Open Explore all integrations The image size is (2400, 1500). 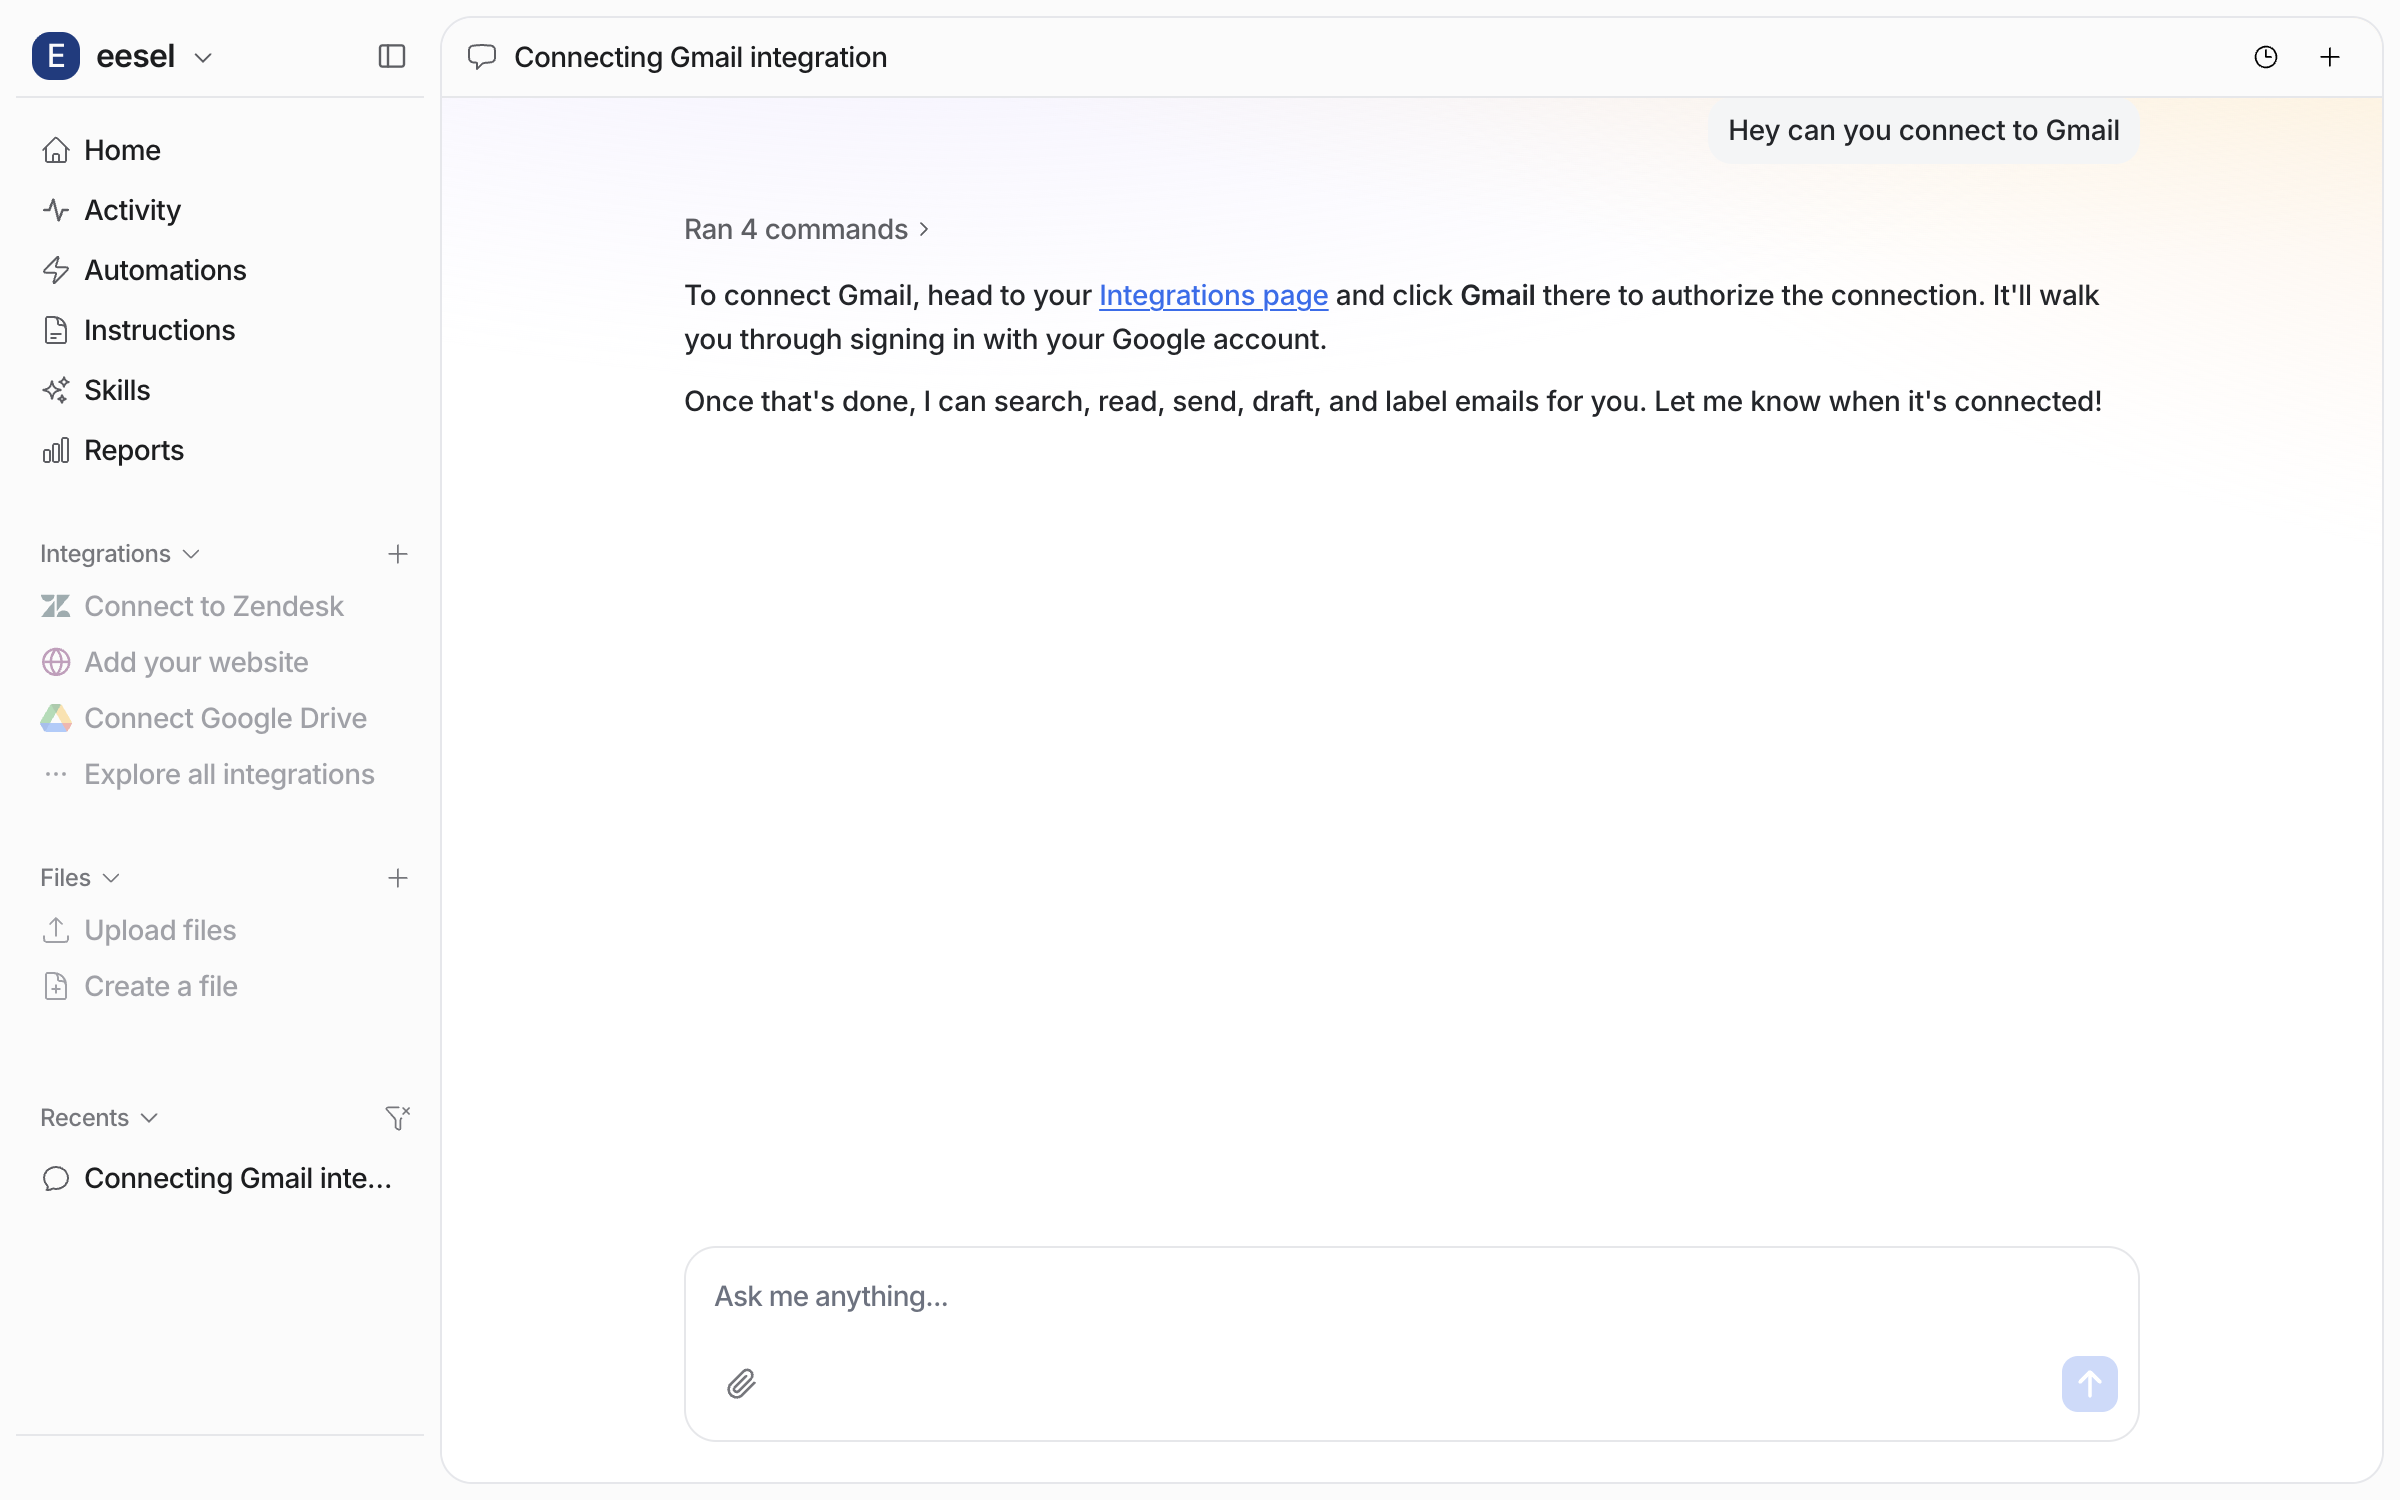pyautogui.click(x=220, y=774)
